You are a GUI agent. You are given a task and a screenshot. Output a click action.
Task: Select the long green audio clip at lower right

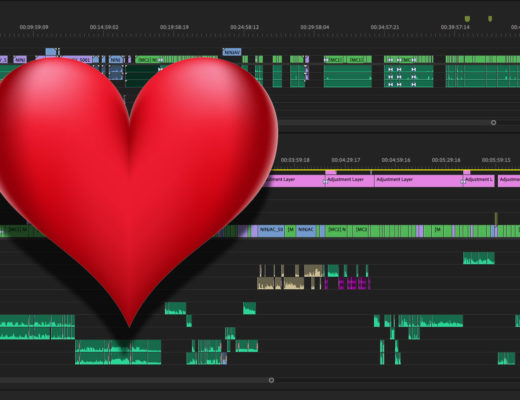pos(430,321)
